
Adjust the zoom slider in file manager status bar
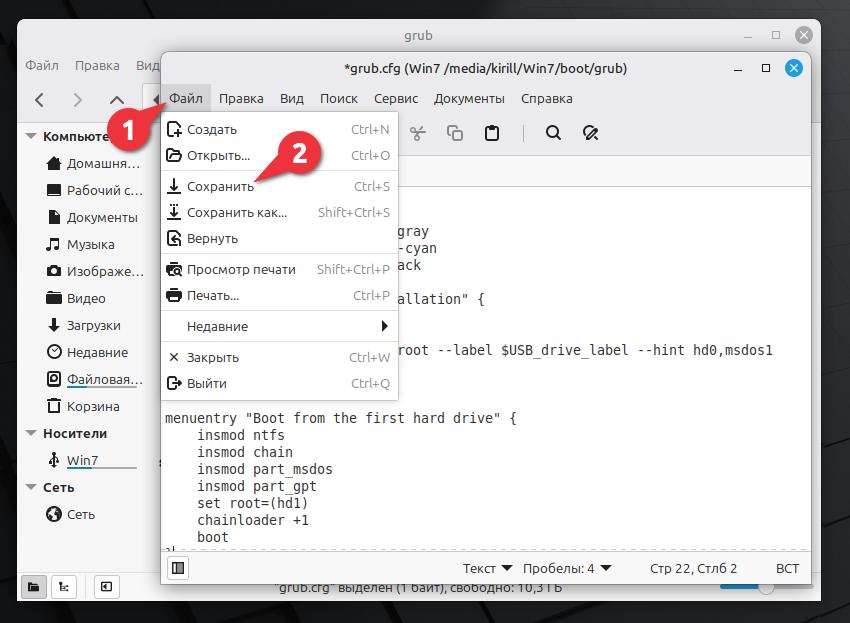(766, 588)
